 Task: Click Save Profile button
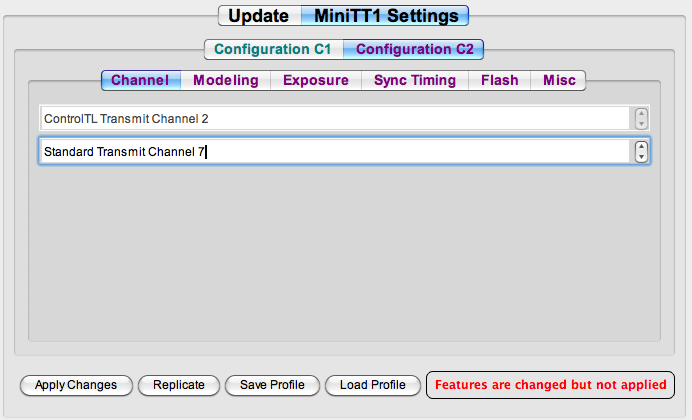[x=272, y=385]
